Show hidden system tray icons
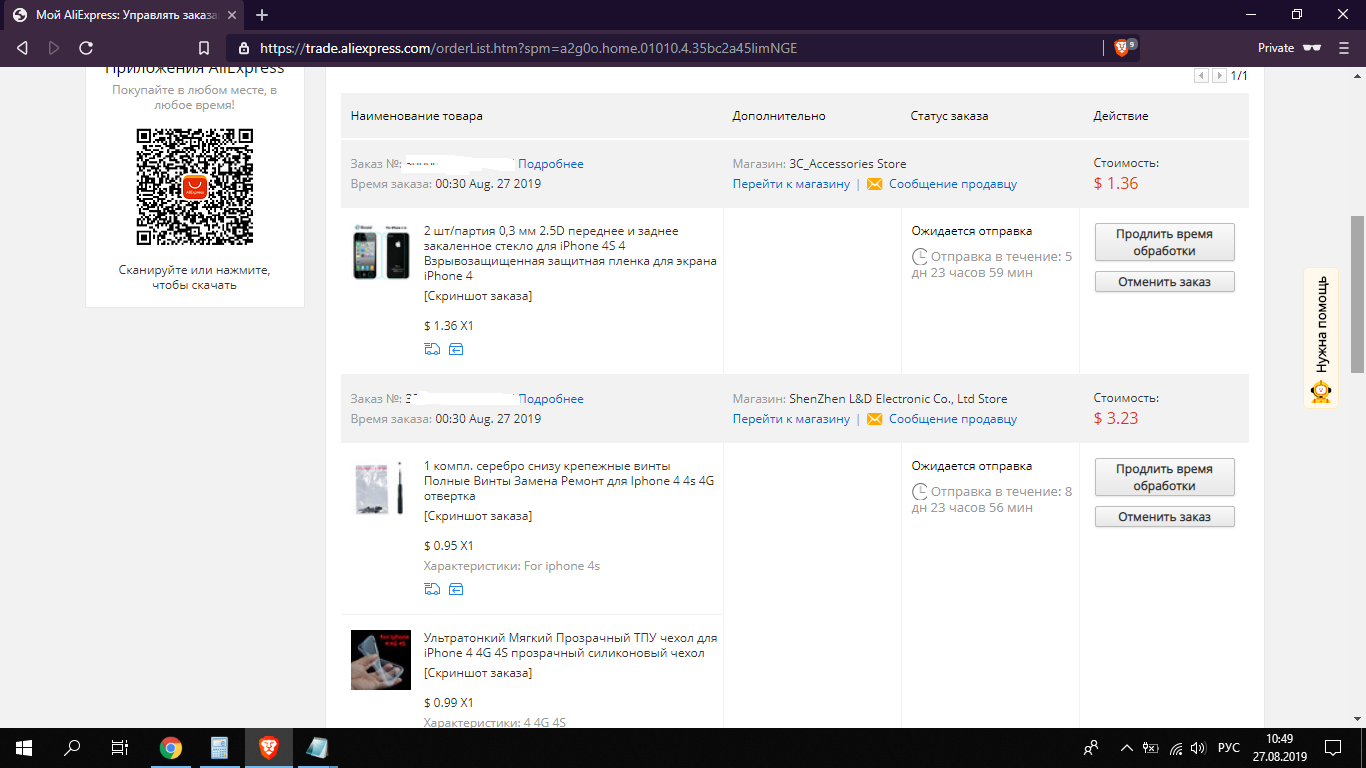Viewport: 1366px width, 768px height. [x=1127, y=747]
